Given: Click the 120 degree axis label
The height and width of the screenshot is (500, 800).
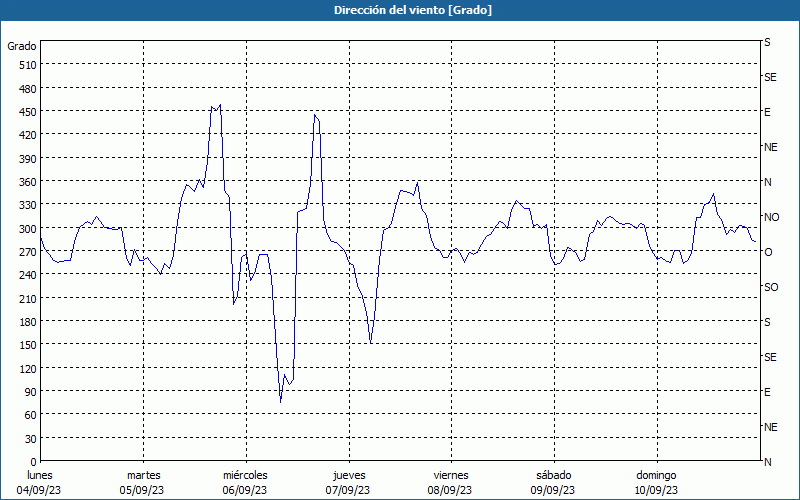Looking at the screenshot, I should tap(28, 368).
